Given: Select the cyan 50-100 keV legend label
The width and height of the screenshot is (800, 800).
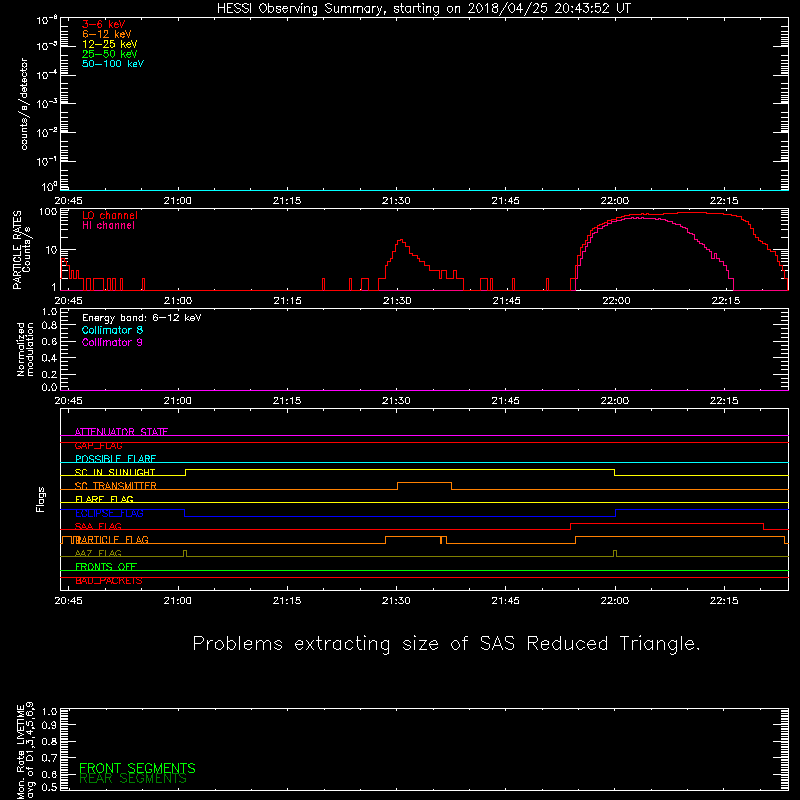Looking at the screenshot, I should pos(113,64).
